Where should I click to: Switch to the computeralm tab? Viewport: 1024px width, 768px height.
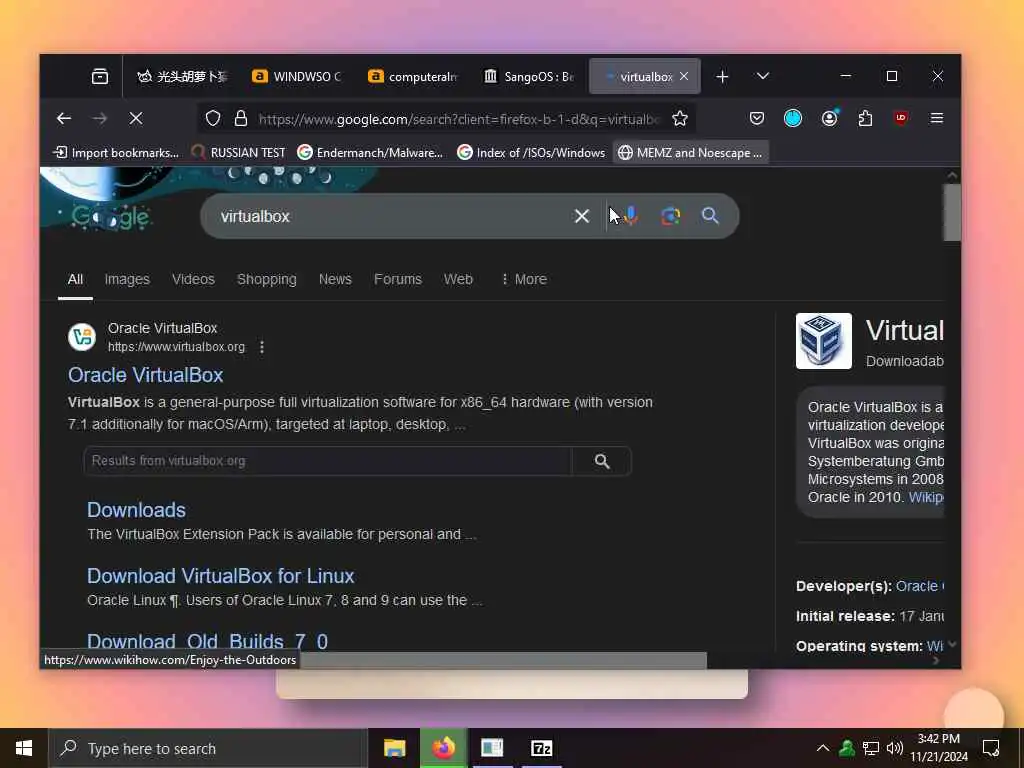pos(413,76)
